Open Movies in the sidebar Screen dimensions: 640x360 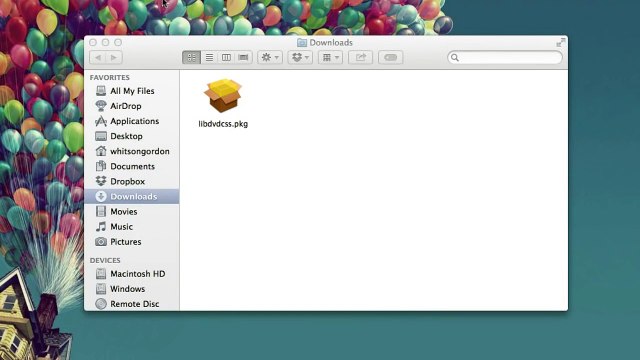[x=131, y=212]
